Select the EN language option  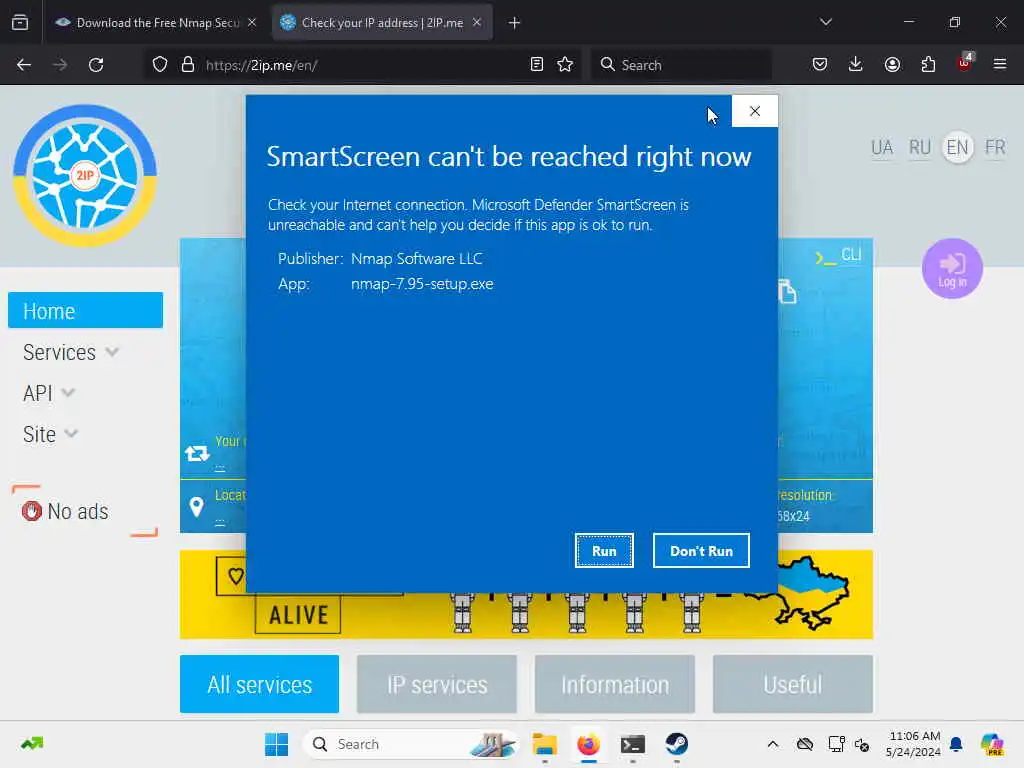(957, 148)
